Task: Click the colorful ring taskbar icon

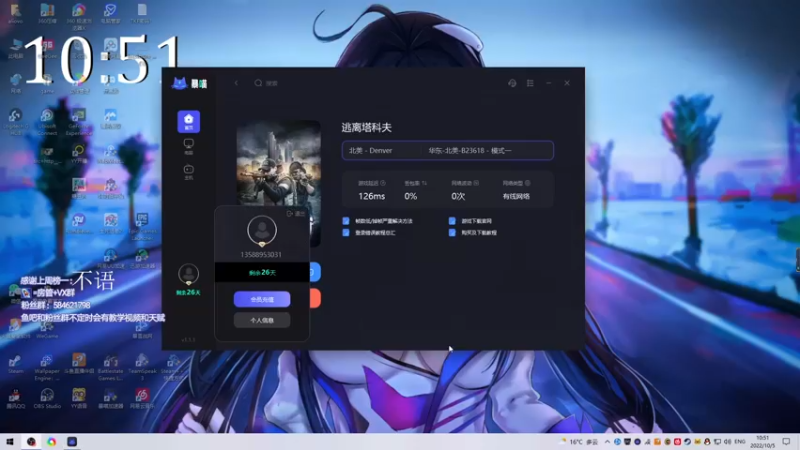Action: point(52,442)
